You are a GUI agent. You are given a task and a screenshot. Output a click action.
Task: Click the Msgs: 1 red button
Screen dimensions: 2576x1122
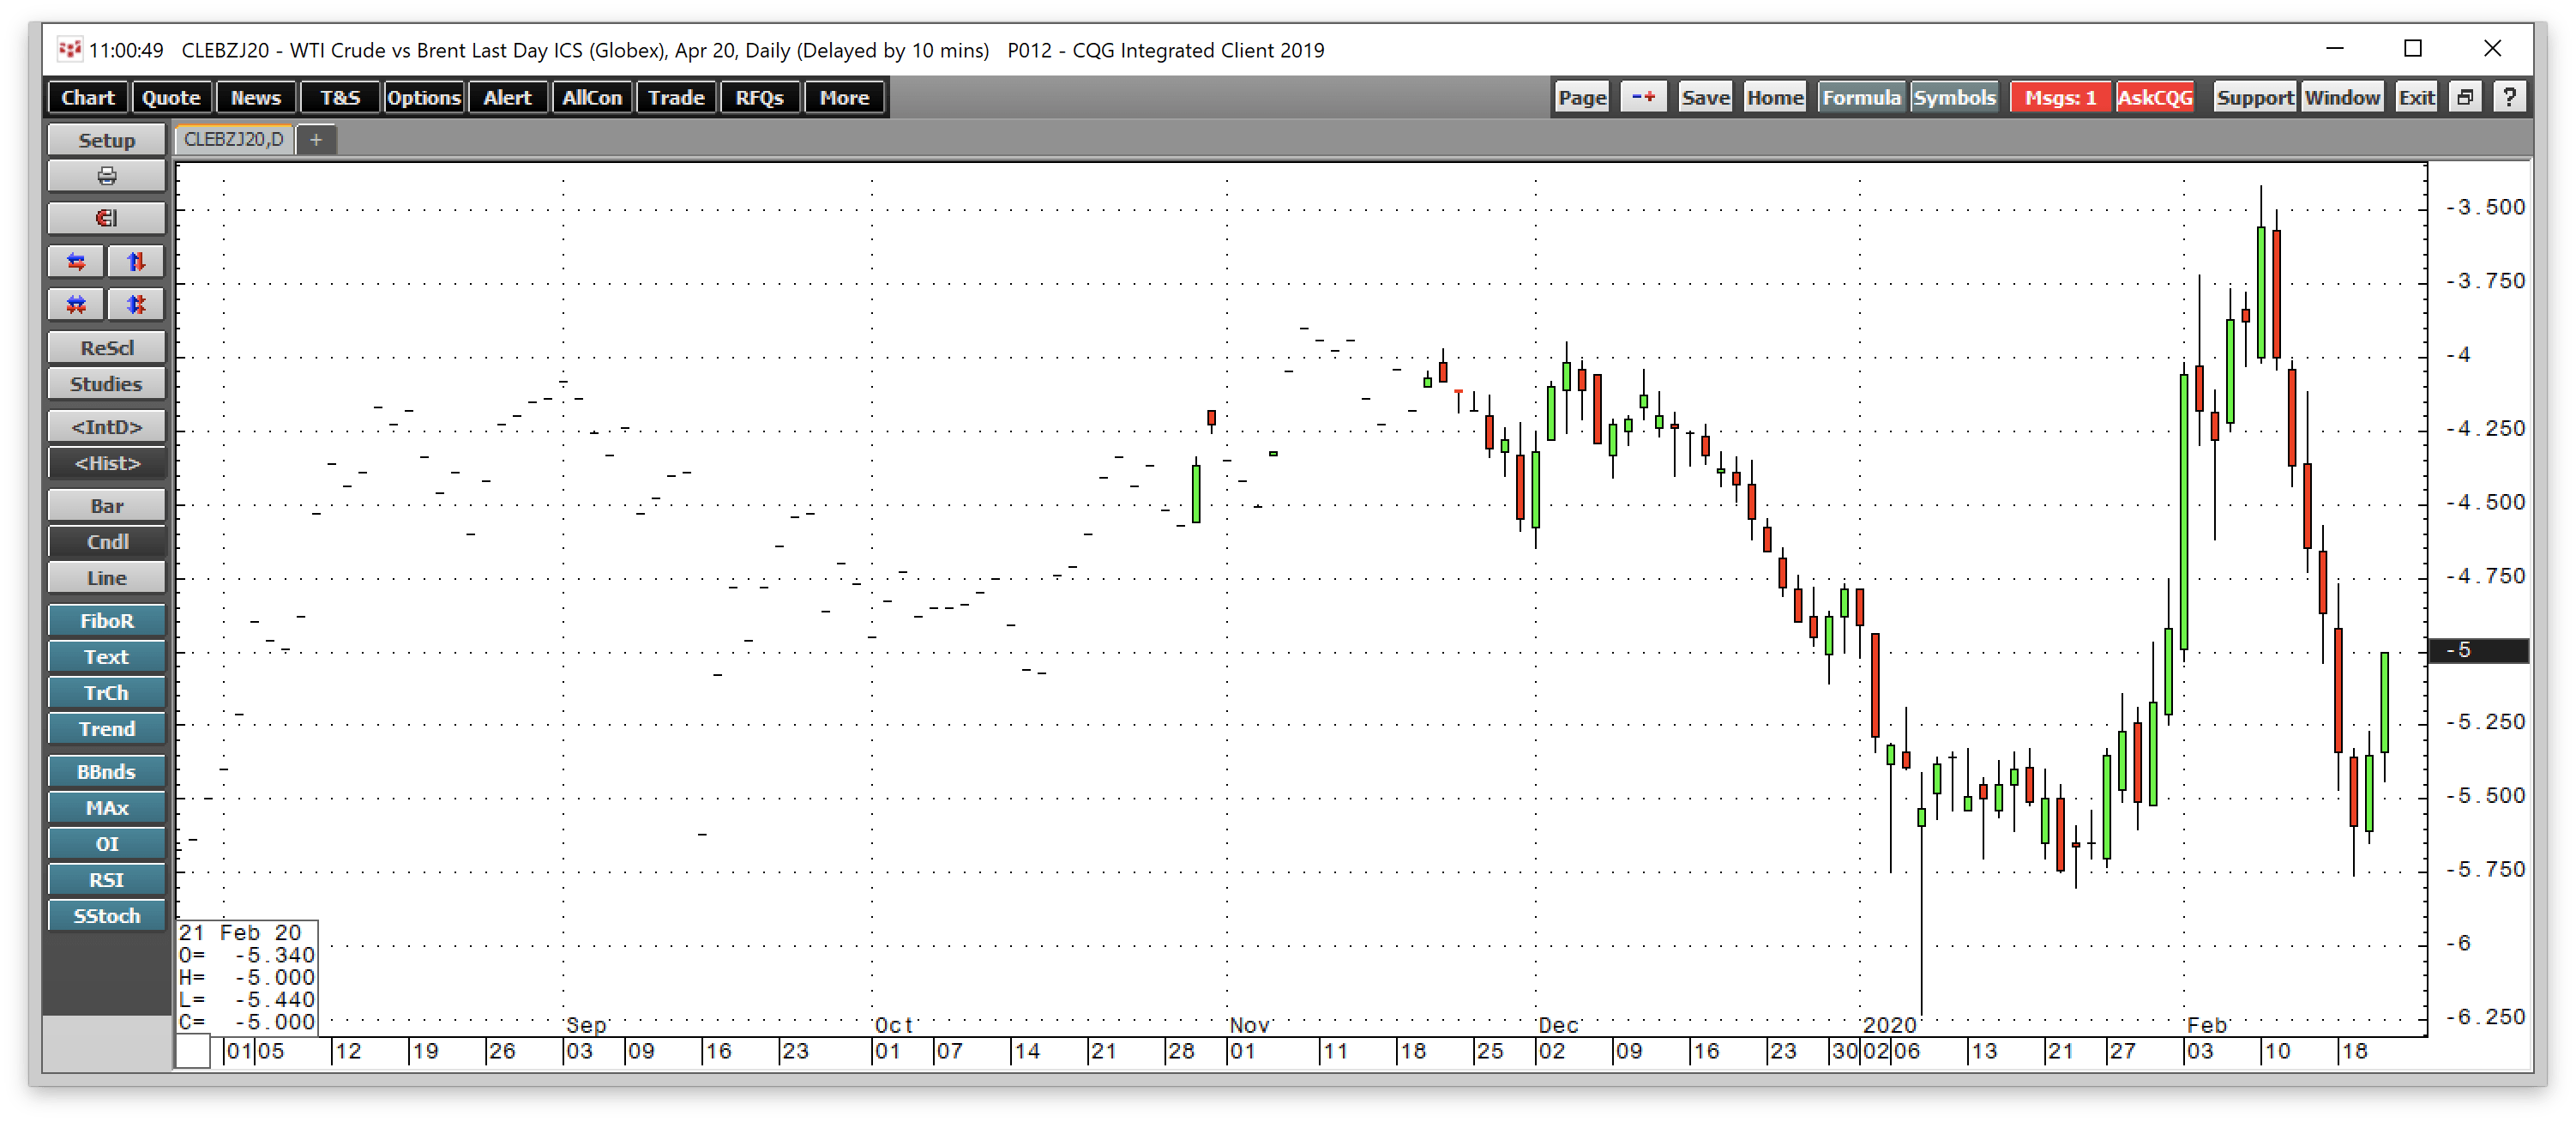pyautogui.click(x=2060, y=98)
